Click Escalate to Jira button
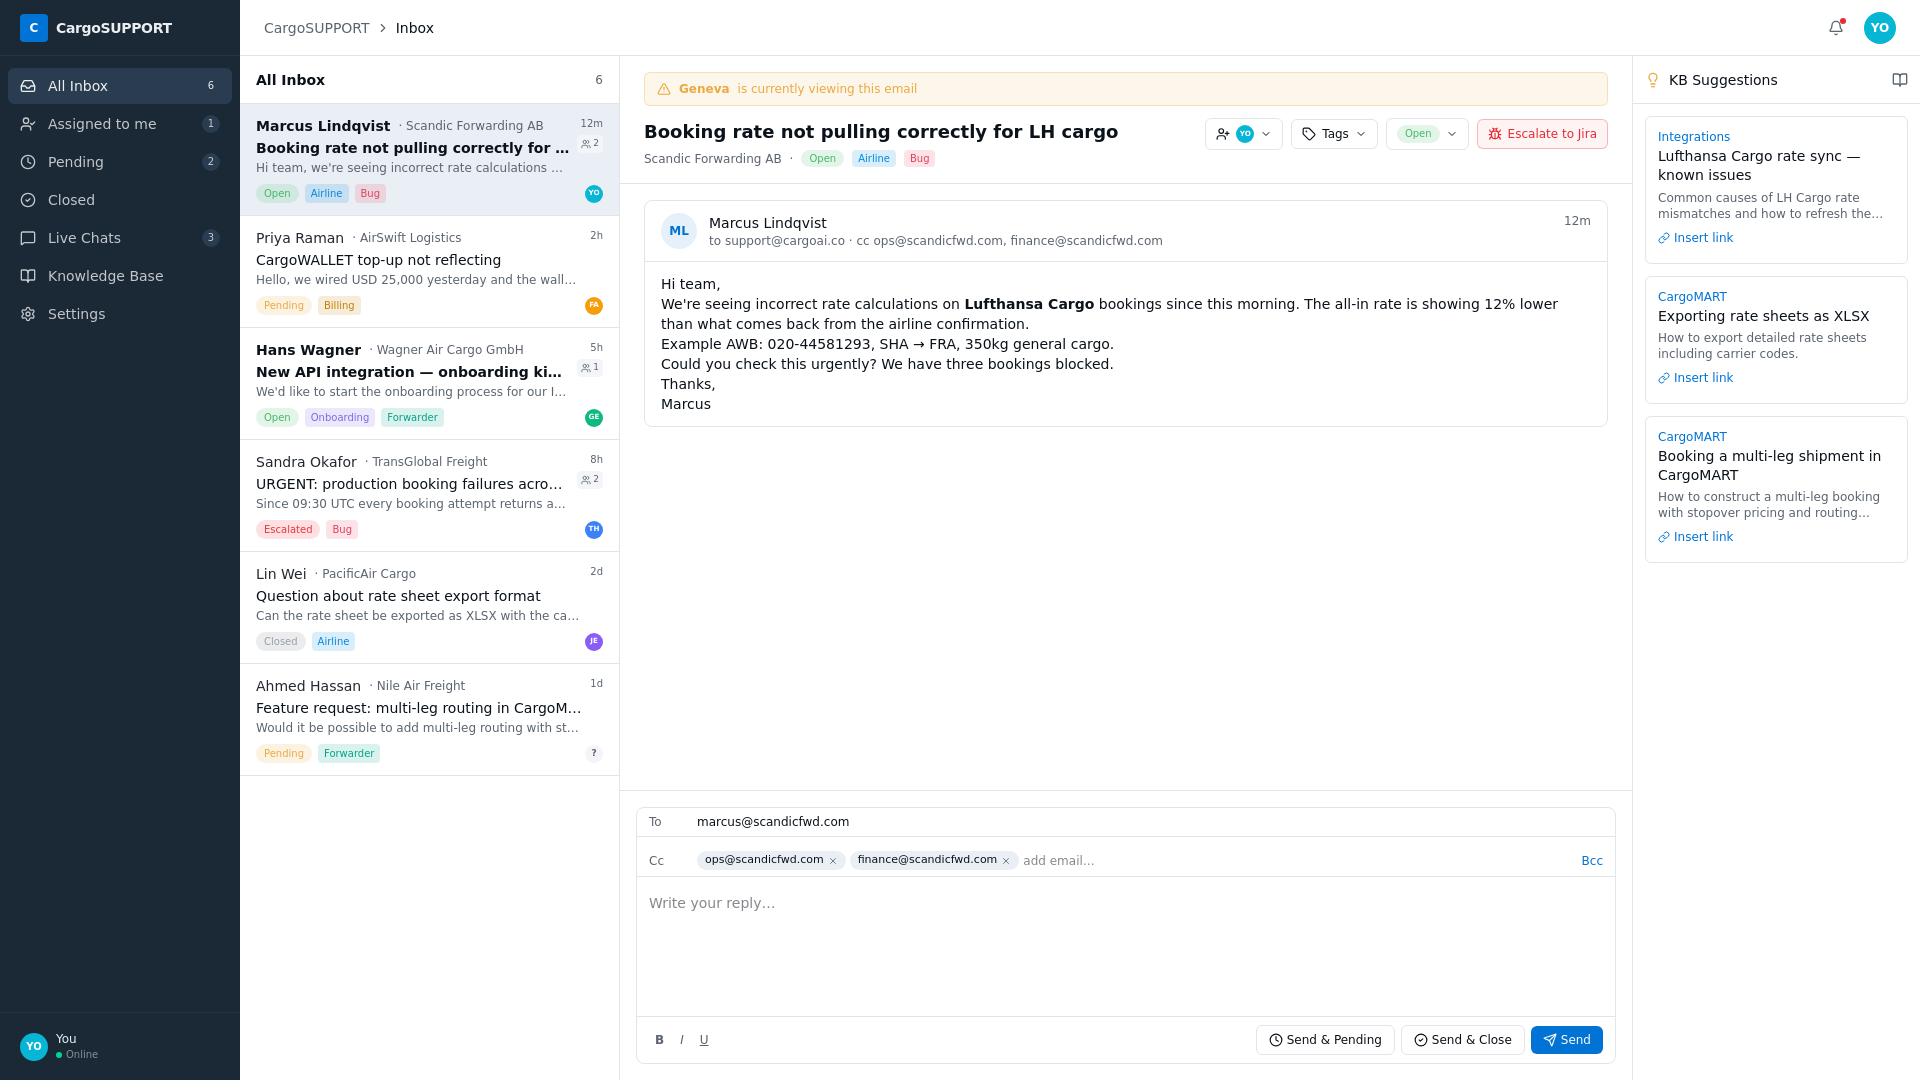 (1542, 134)
